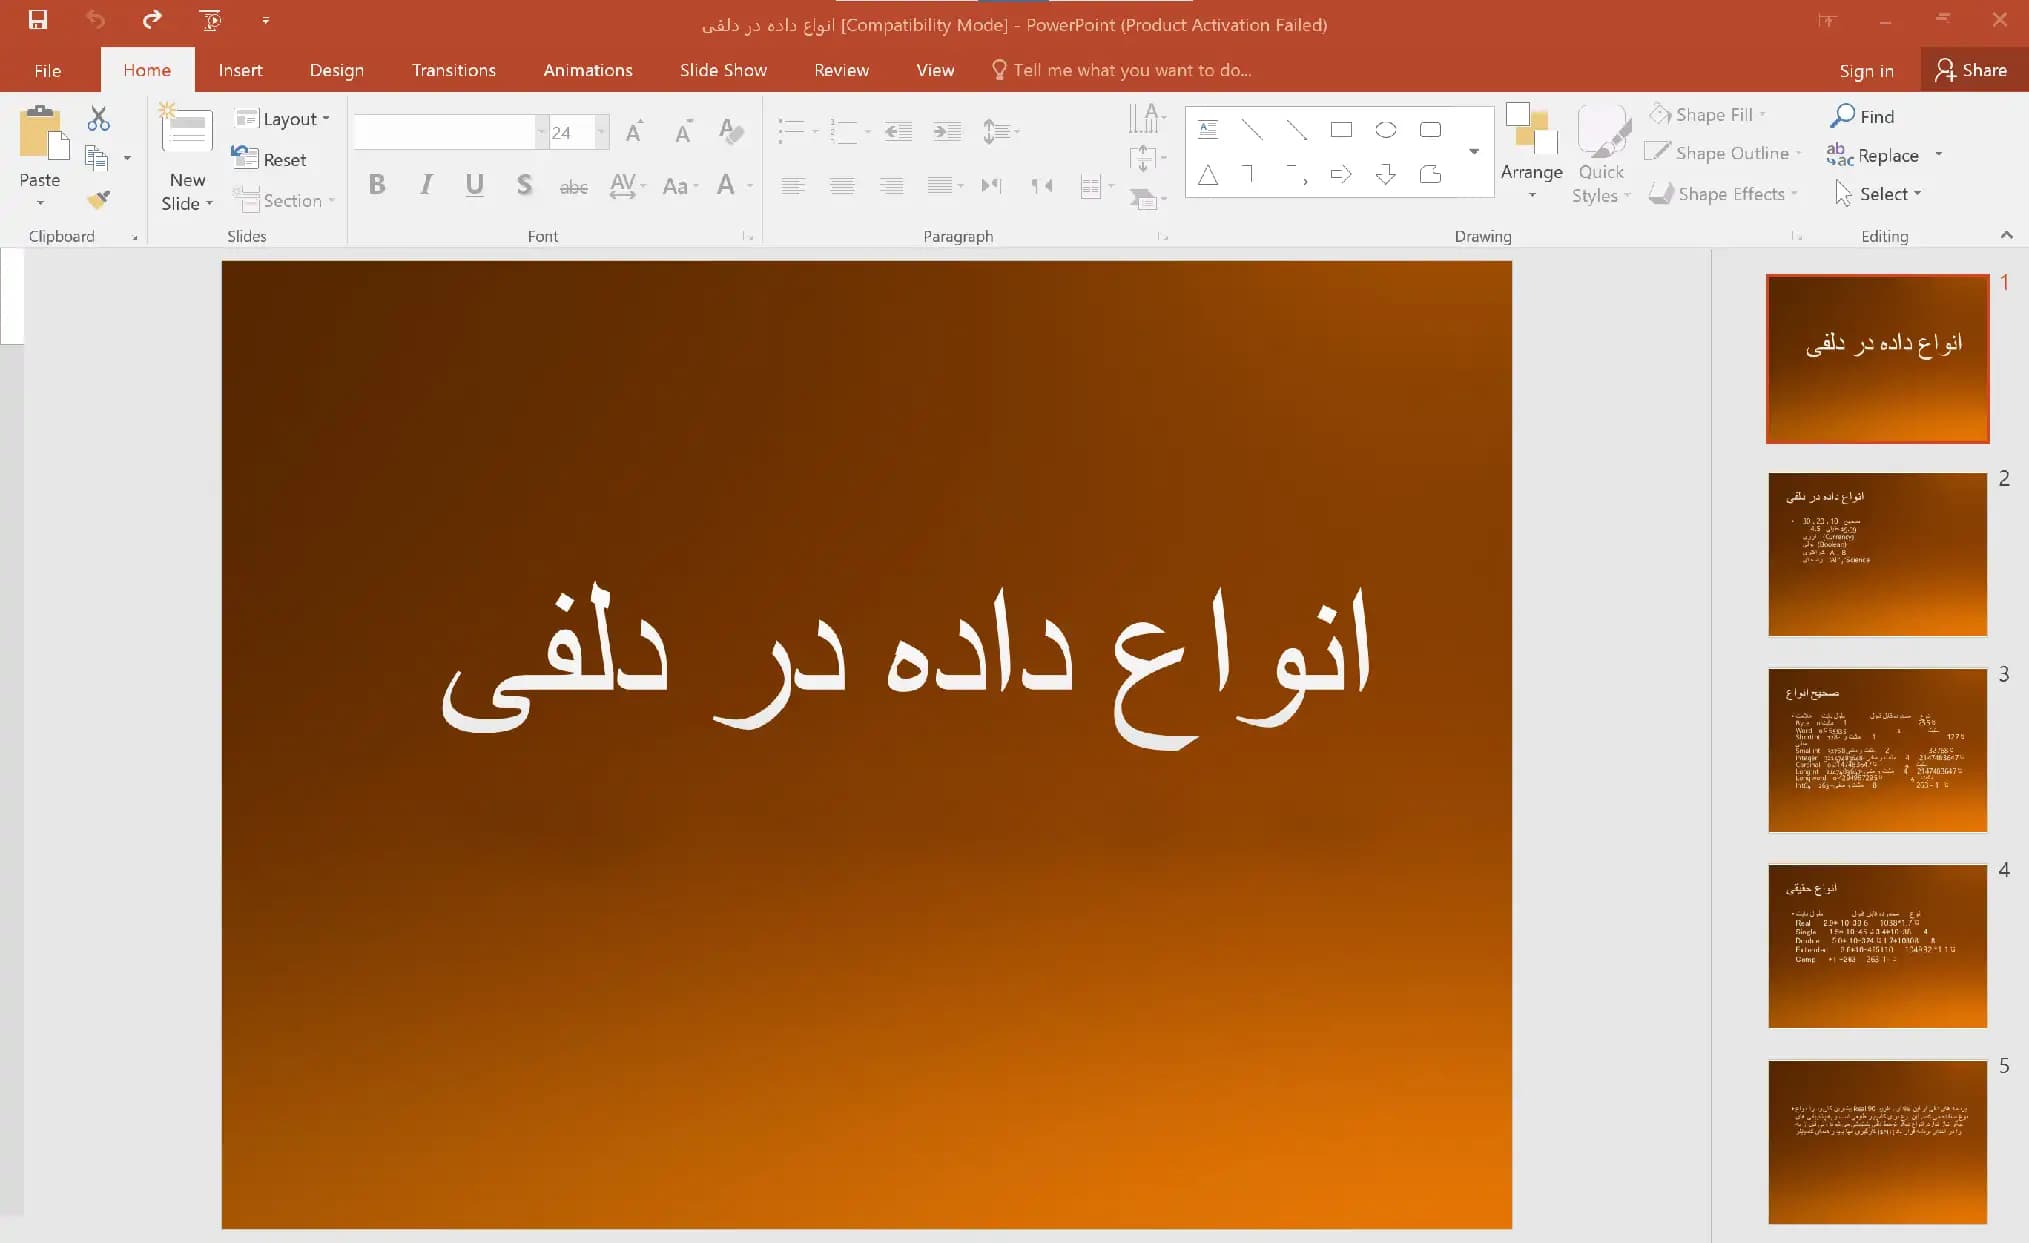Screen dimensions: 2029x1243
Task: Toggle text Shadow formatting
Action: 524,185
